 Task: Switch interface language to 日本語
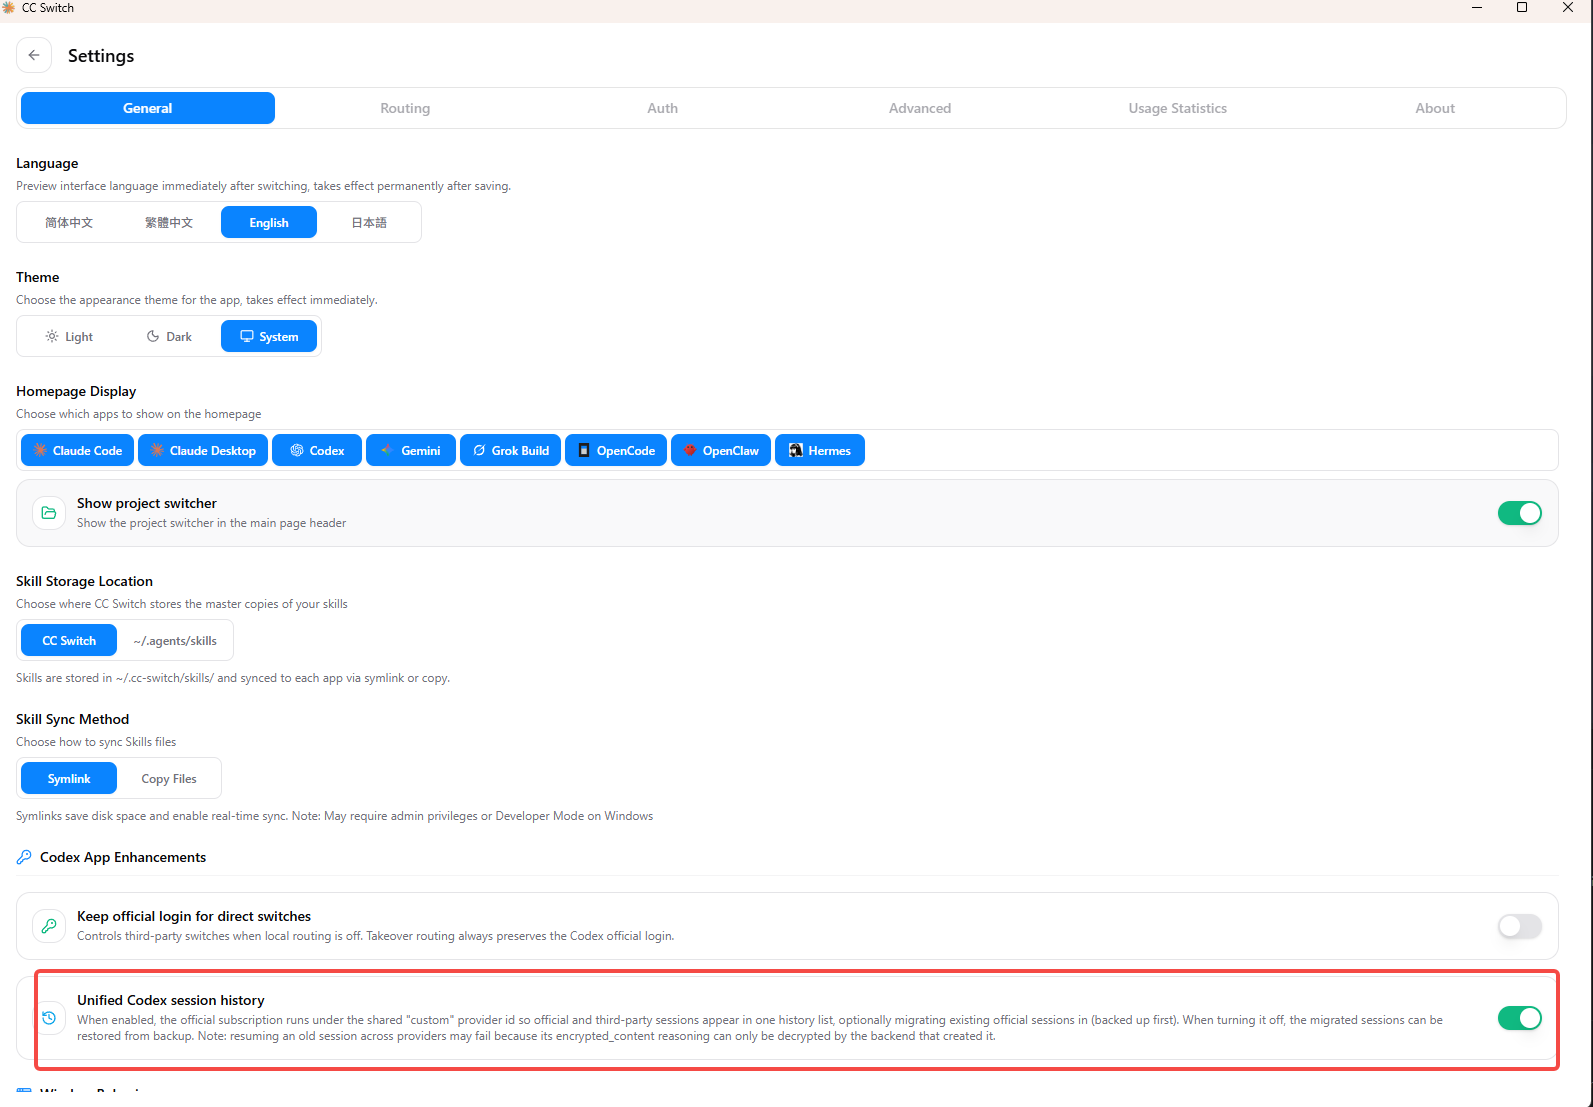pyautogui.click(x=369, y=222)
